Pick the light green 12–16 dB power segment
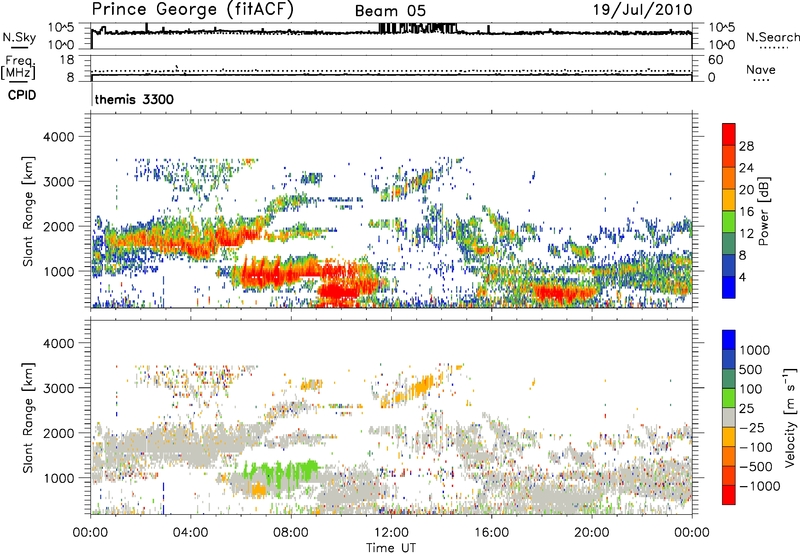This screenshot has width=800, height=554. click(x=729, y=222)
